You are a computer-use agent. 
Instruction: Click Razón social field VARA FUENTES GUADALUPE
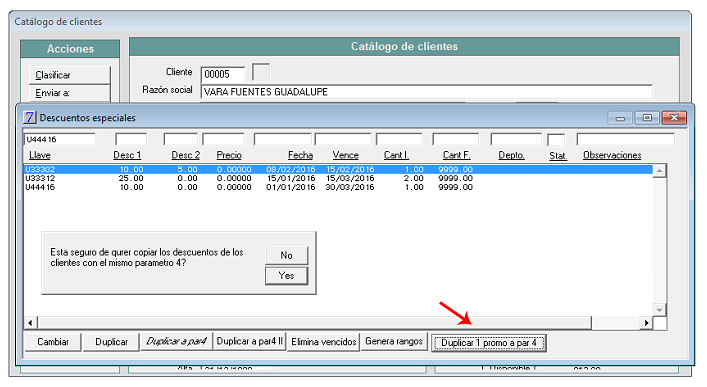point(426,92)
